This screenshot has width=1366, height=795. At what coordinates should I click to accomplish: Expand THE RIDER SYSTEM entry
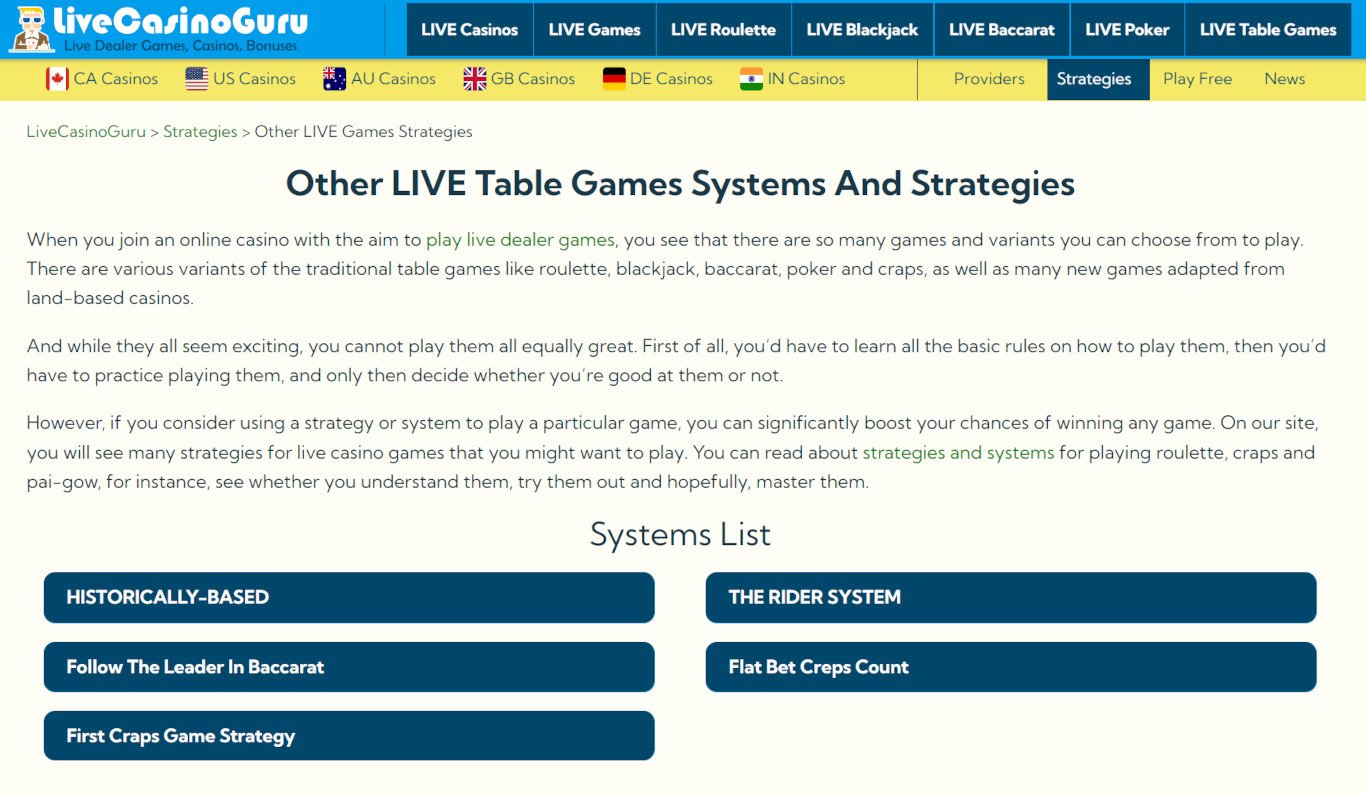point(1011,597)
